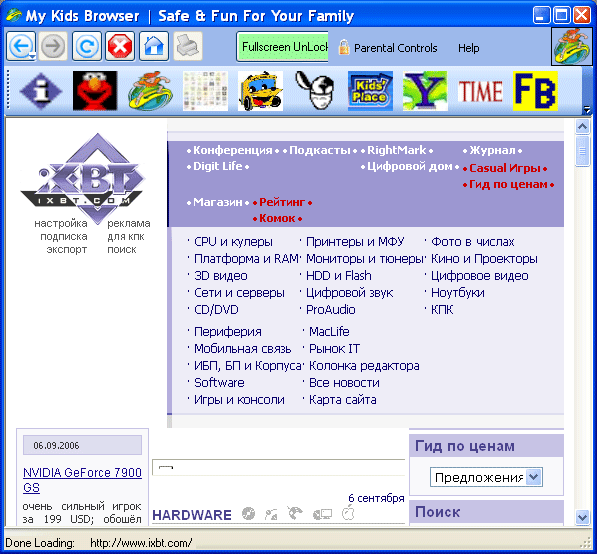The width and height of the screenshot is (597, 554).
Task: Open the CPU и кулеры section
Action: tap(233, 242)
